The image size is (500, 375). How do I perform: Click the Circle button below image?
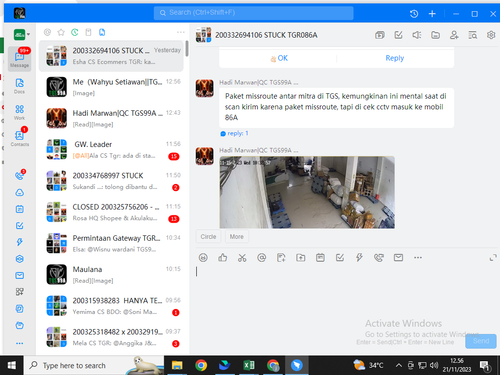pyautogui.click(x=208, y=237)
